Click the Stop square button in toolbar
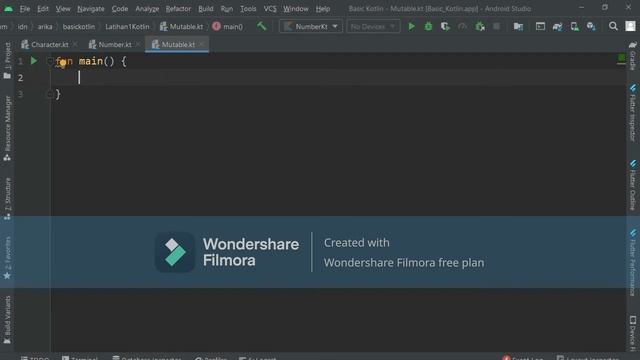Image resolution: width=640 pixels, height=360 pixels. tap(496, 27)
